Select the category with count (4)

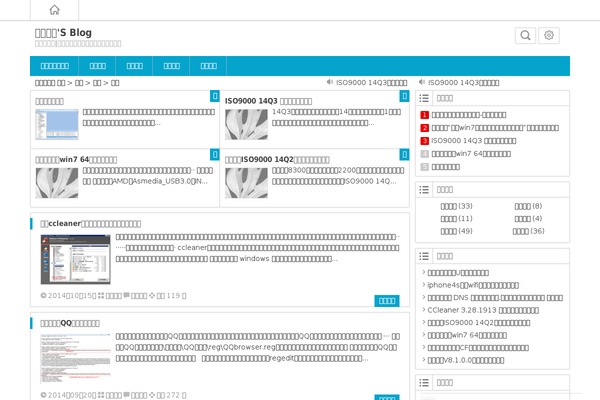[x=528, y=219]
